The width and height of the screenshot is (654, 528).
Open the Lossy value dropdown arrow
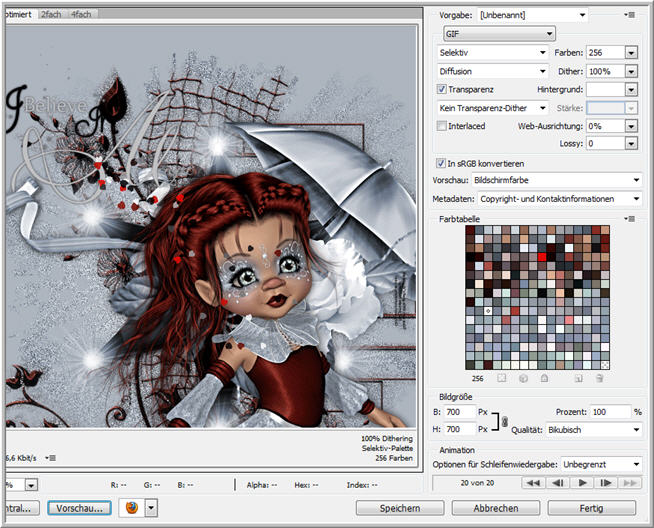click(631, 143)
